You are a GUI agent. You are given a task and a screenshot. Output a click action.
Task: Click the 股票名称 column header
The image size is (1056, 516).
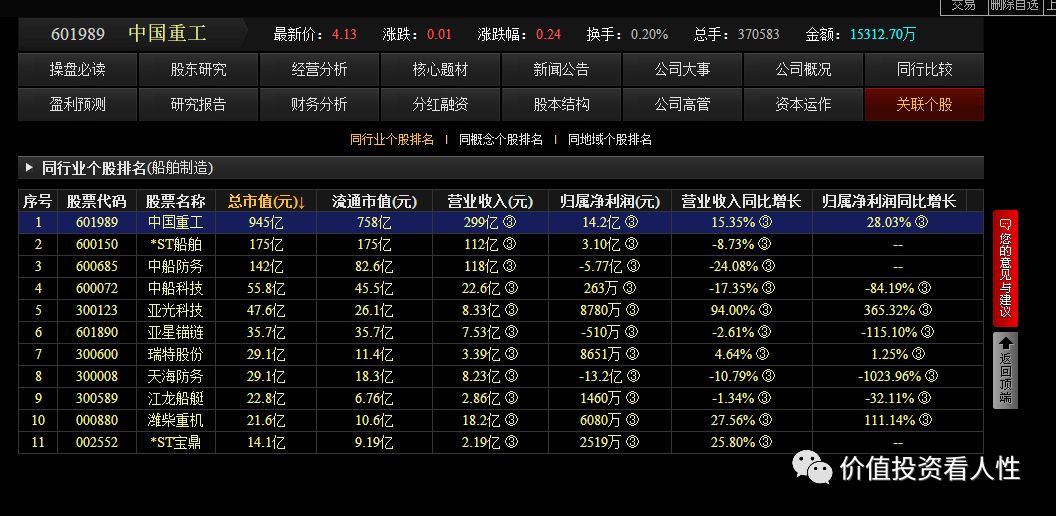(x=176, y=201)
